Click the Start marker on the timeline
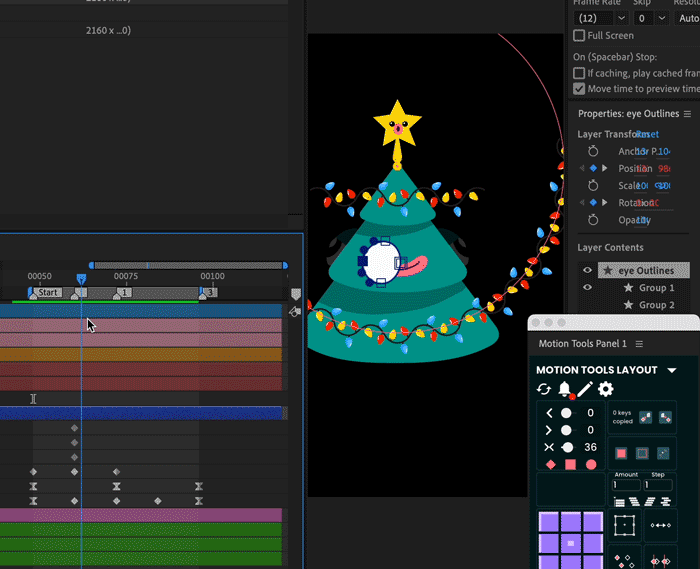The width and height of the screenshot is (700, 569). click(48, 293)
